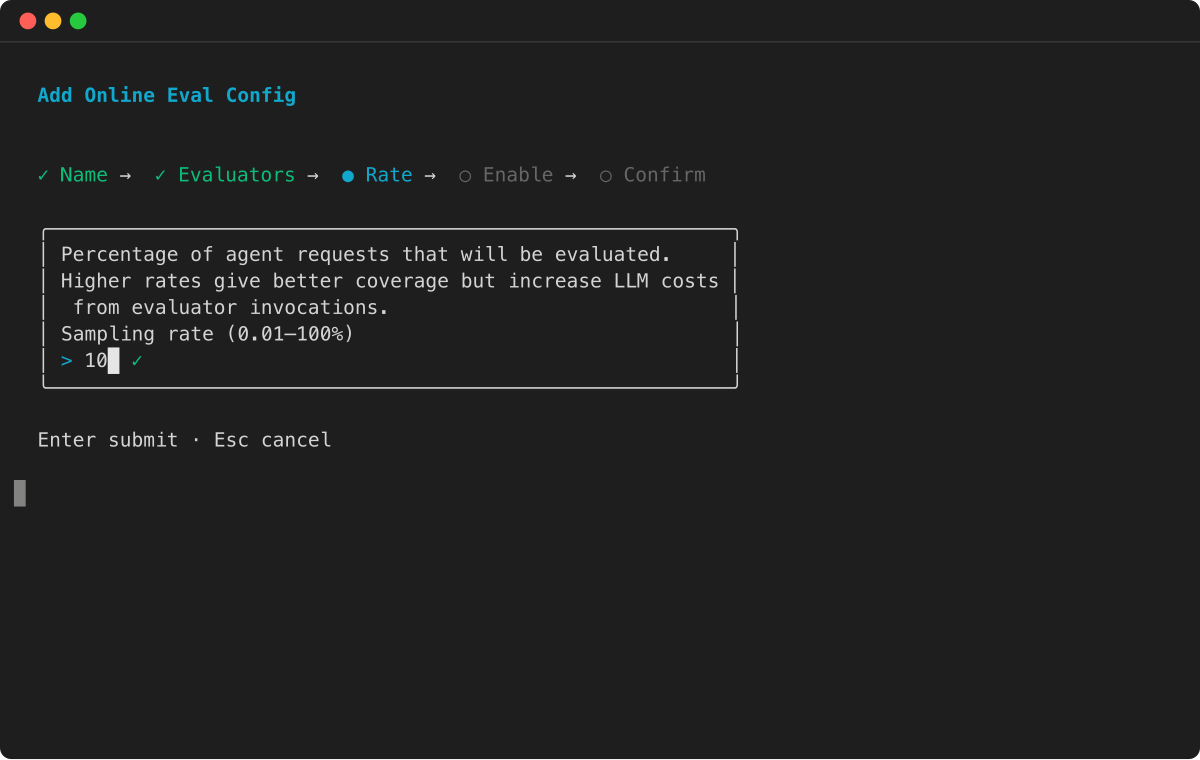Go to the Name step label
This screenshot has height=760, width=1200.
(x=84, y=175)
